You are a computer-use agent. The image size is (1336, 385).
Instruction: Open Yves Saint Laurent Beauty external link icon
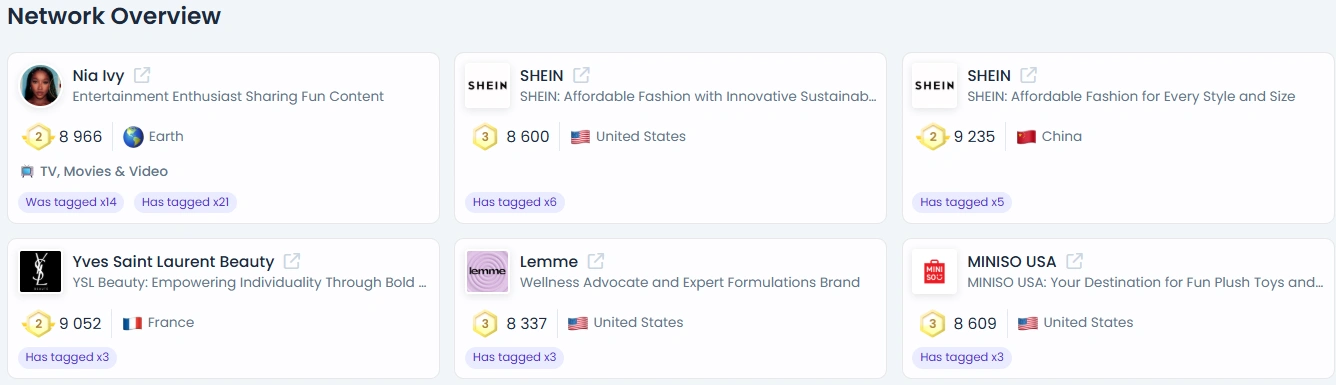point(292,261)
